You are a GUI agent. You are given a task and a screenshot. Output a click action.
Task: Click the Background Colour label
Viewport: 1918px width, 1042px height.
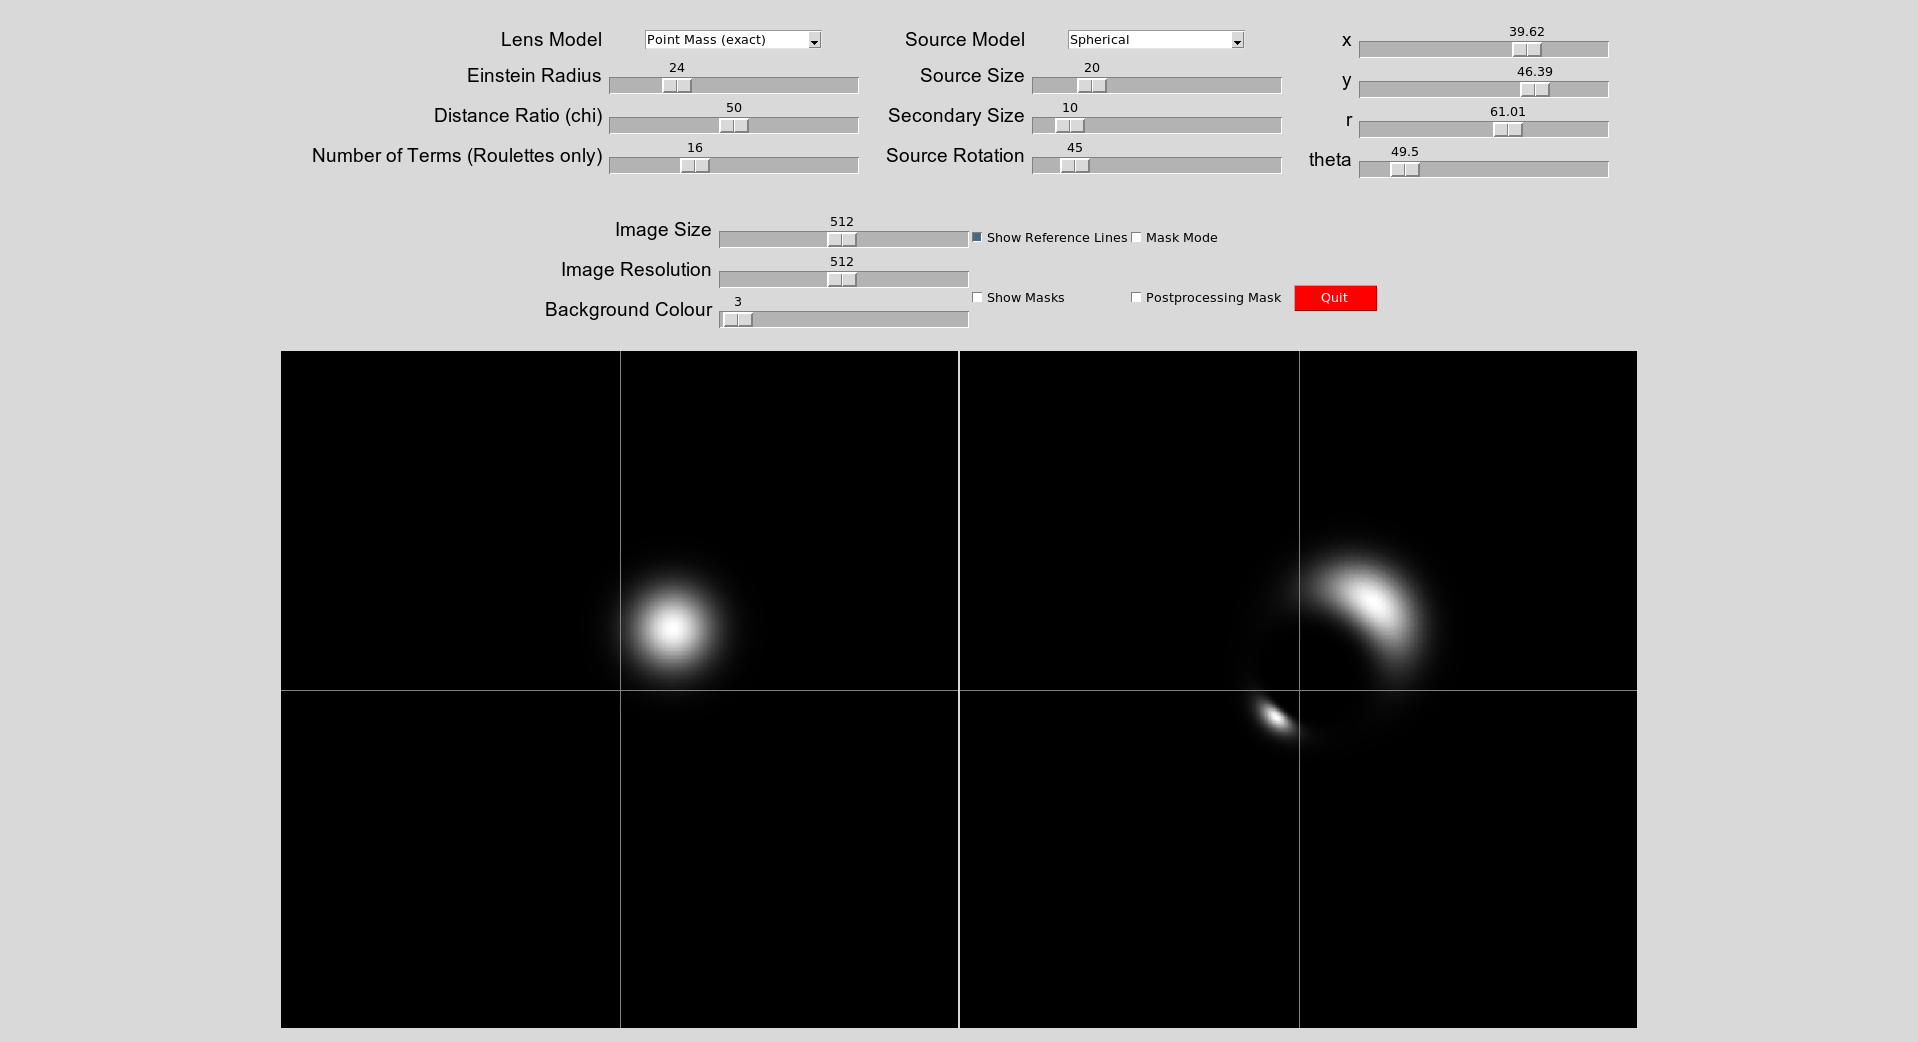click(628, 310)
